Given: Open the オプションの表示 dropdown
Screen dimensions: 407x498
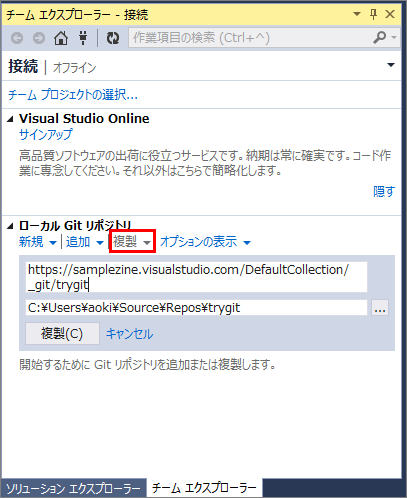Looking at the screenshot, I should [205, 242].
